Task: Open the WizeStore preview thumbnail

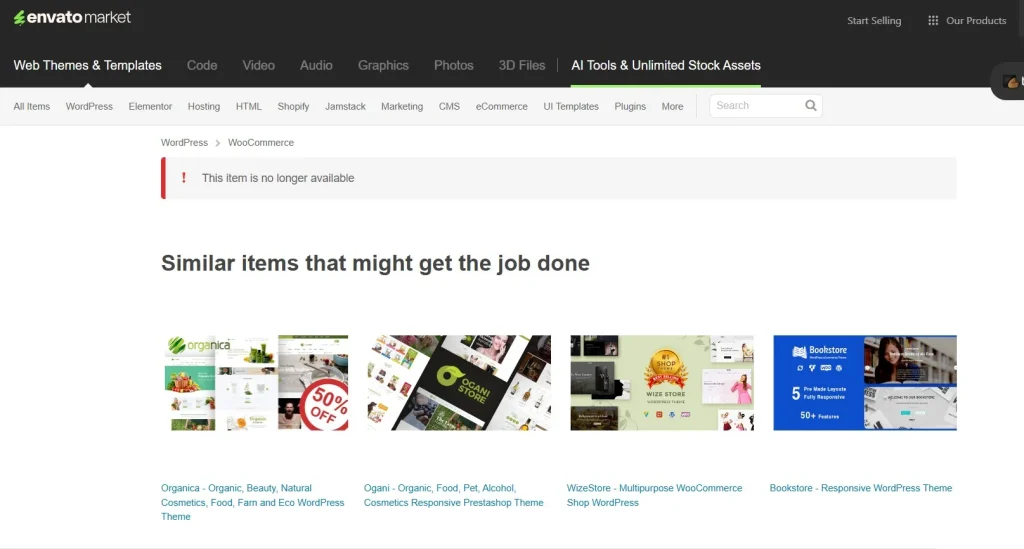Action: (662, 383)
